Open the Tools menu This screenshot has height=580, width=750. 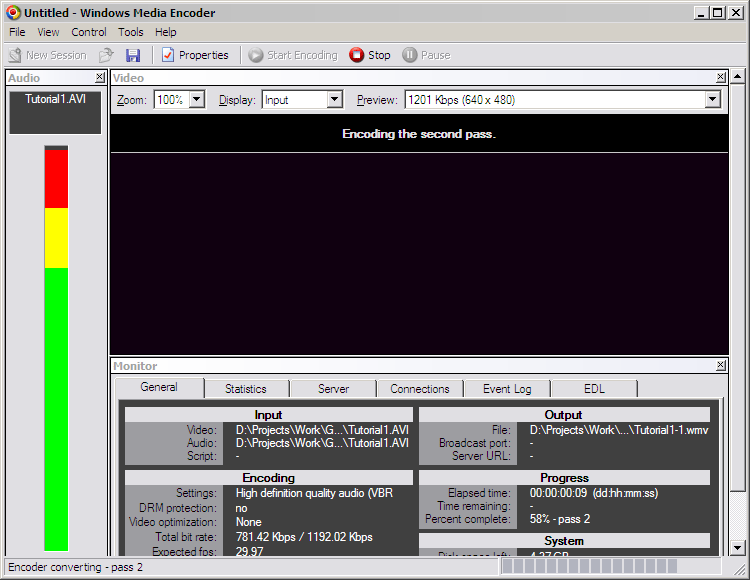tap(131, 32)
